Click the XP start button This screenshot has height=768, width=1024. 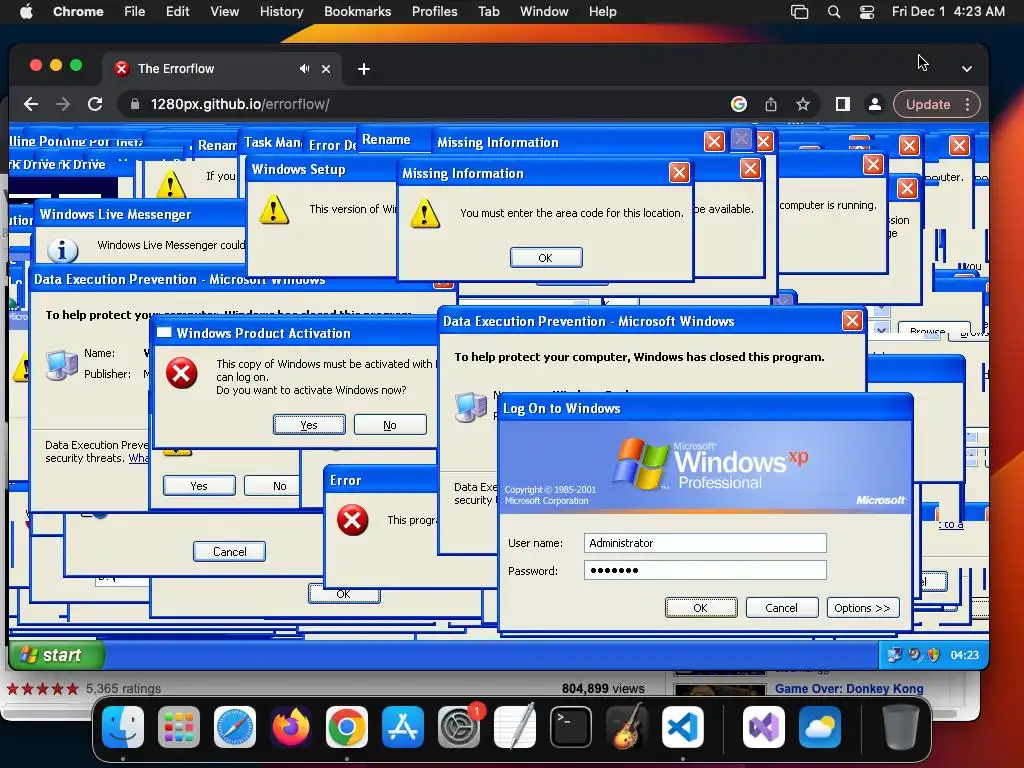pos(56,654)
